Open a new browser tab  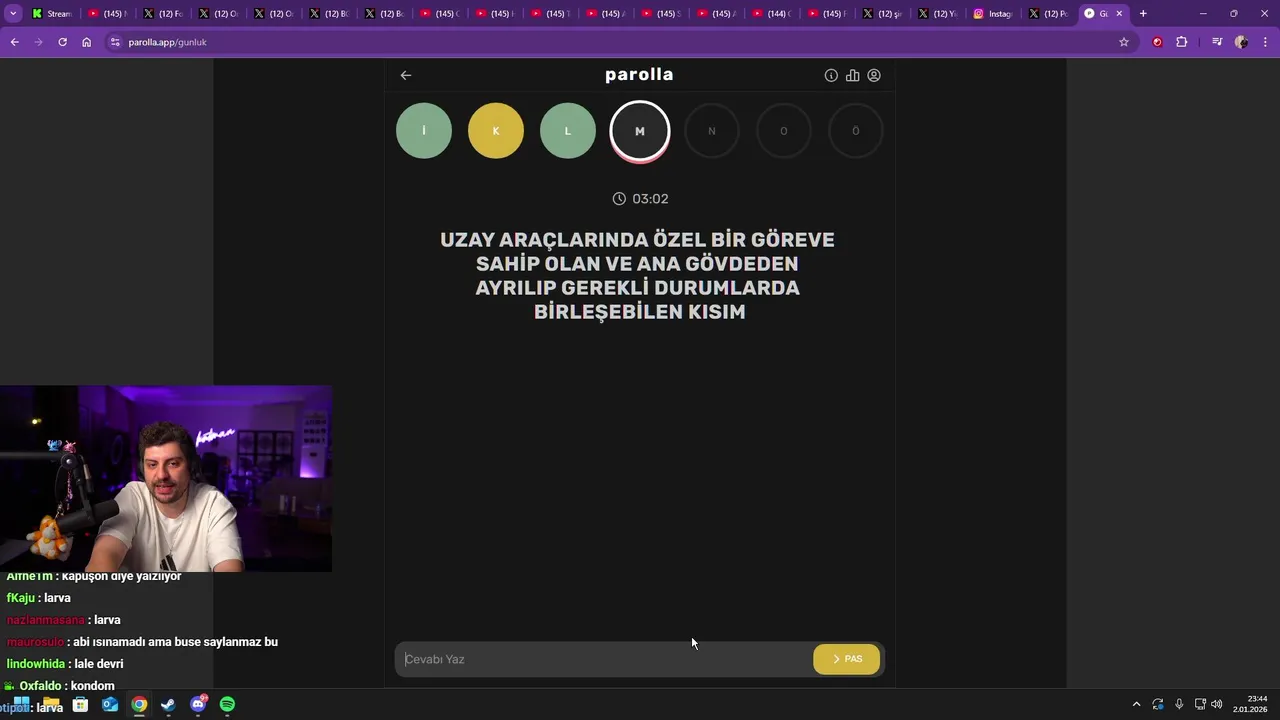coord(1143,14)
